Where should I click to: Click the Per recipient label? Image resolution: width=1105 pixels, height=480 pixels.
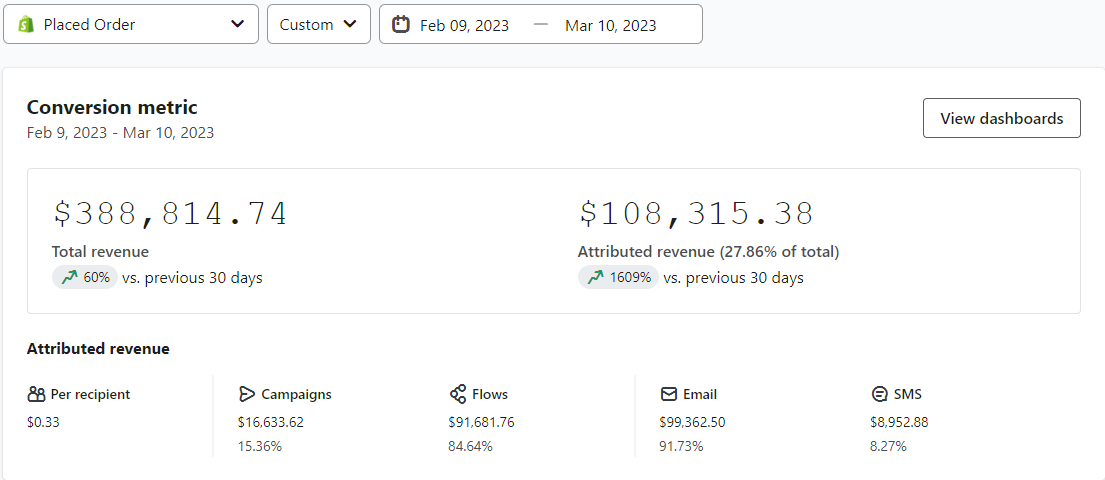point(90,394)
